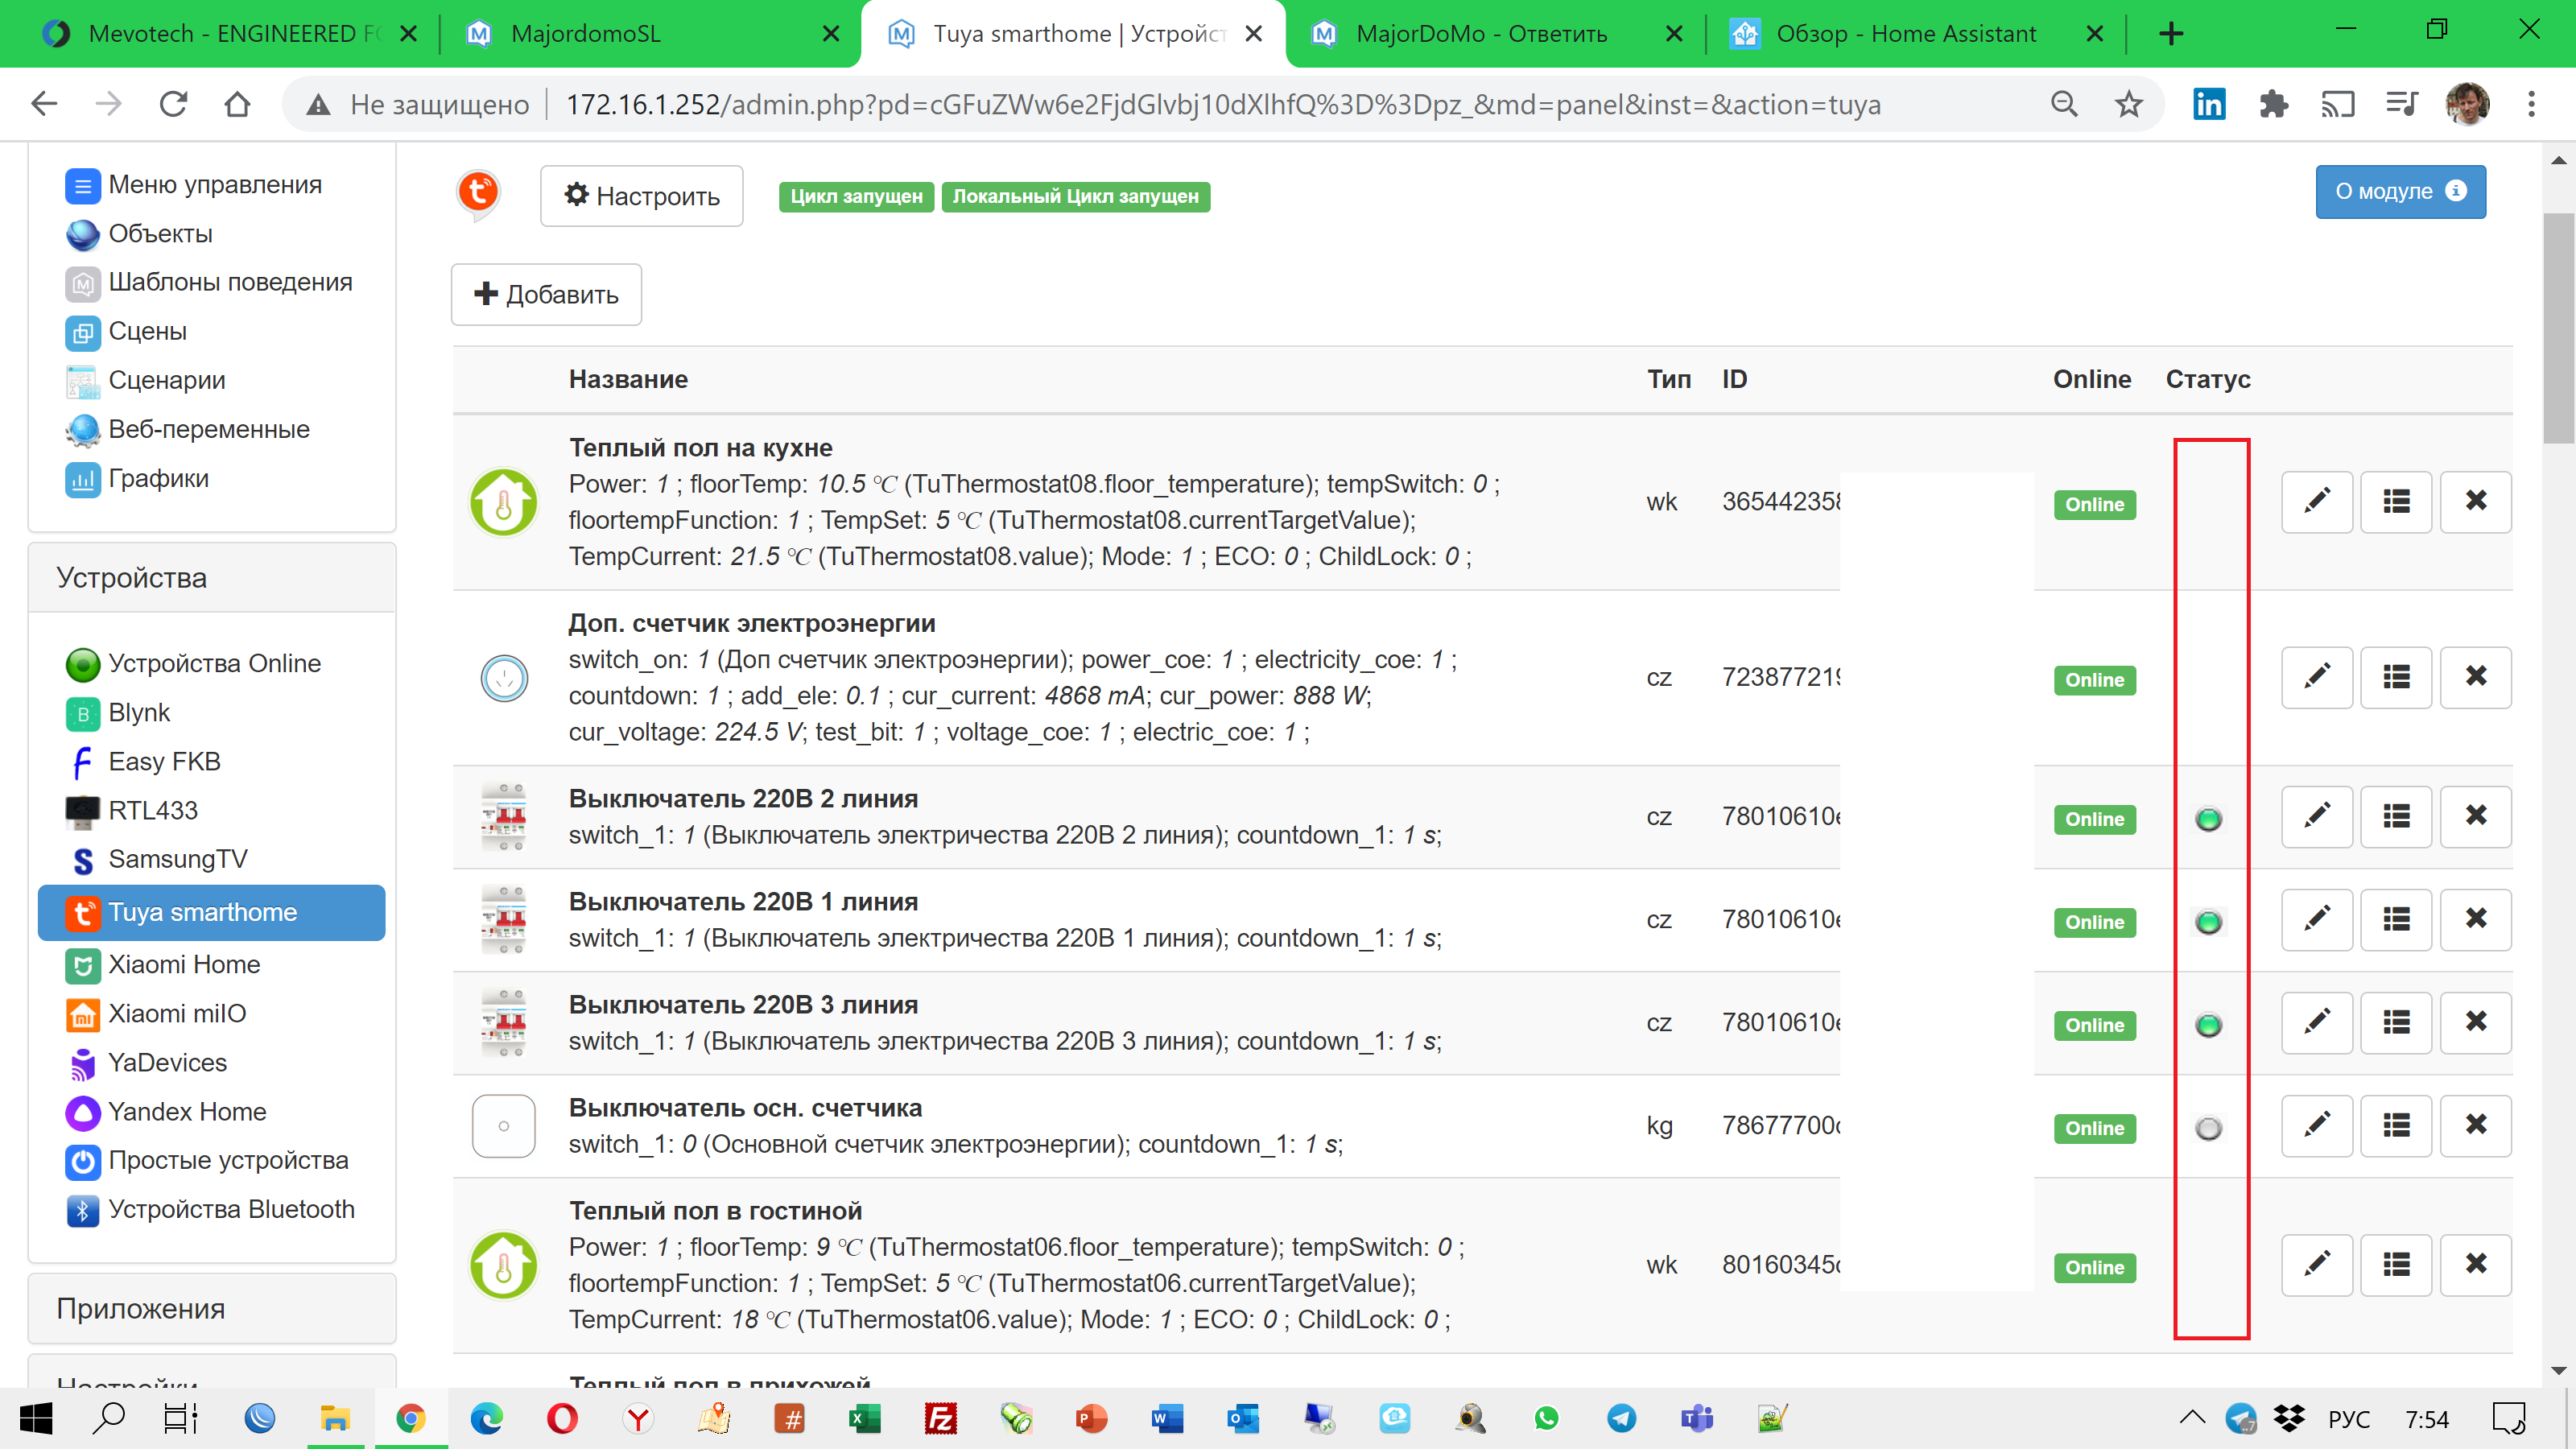Select the Сцены sidebar item
Screen dimensions: 2576x1449
point(146,331)
